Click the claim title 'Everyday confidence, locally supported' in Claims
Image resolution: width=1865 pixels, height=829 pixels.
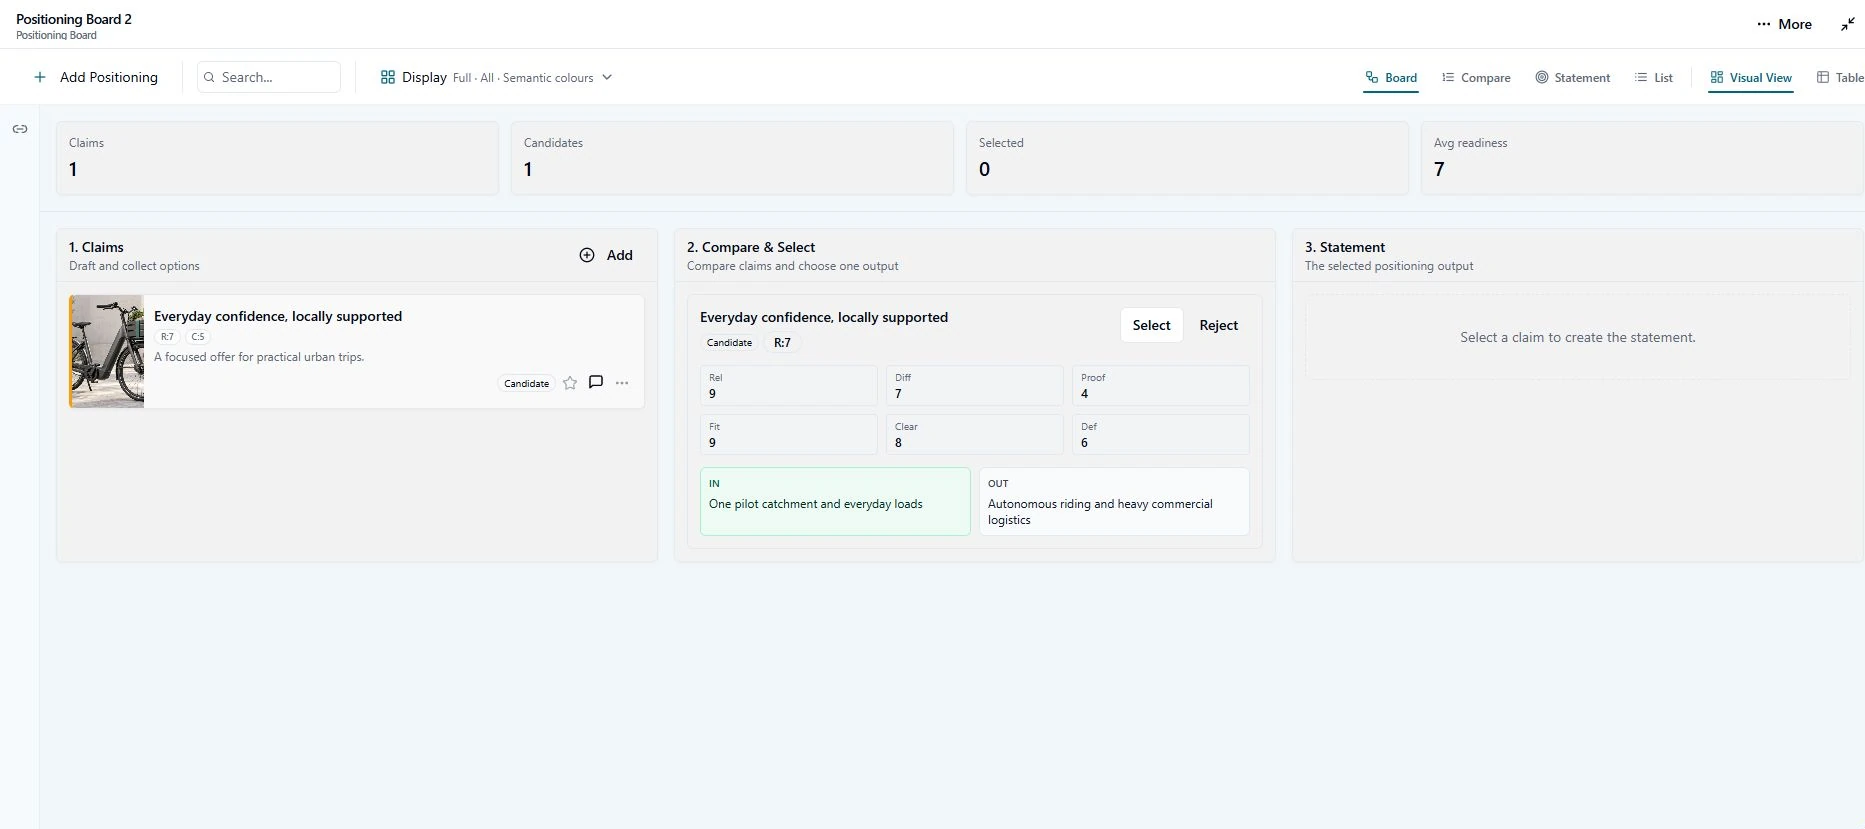point(278,316)
